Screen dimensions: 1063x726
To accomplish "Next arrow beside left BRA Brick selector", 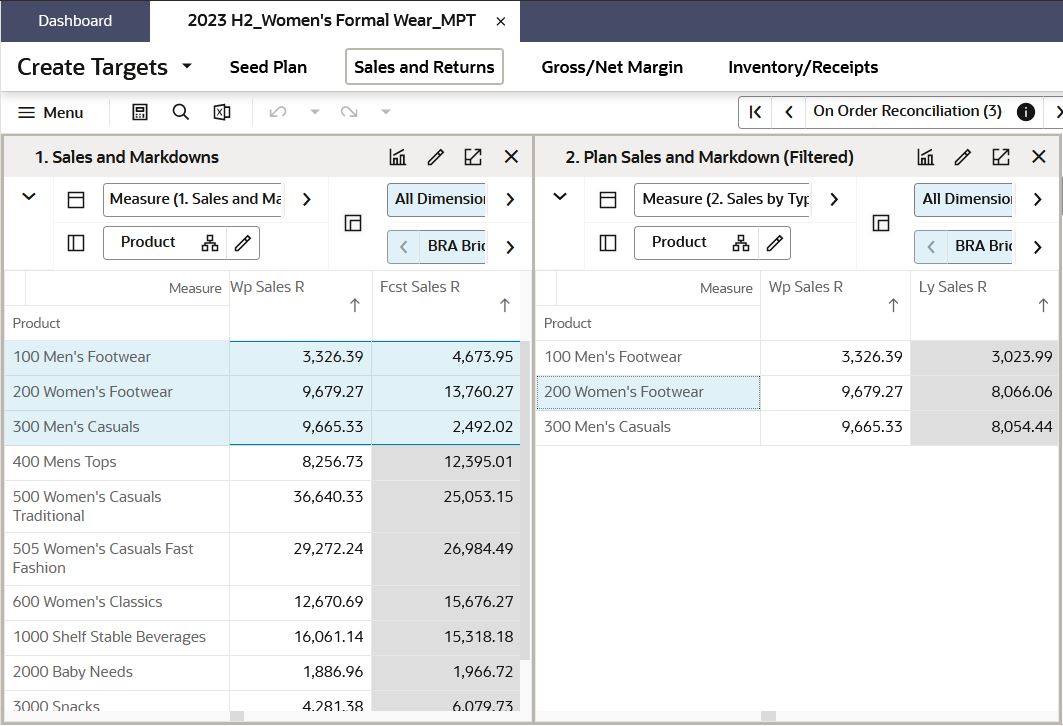I will pyautogui.click(x=510, y=247).
